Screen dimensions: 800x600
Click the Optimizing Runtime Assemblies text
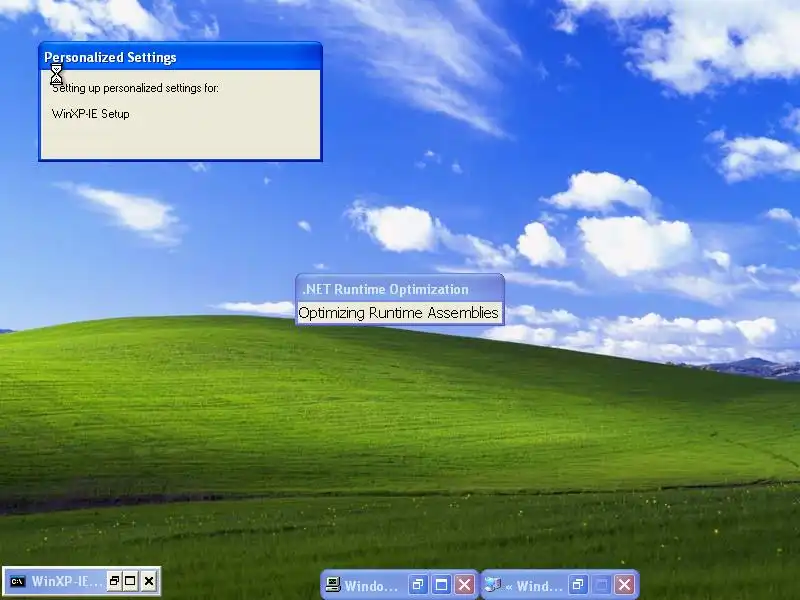tap(398, 313)
